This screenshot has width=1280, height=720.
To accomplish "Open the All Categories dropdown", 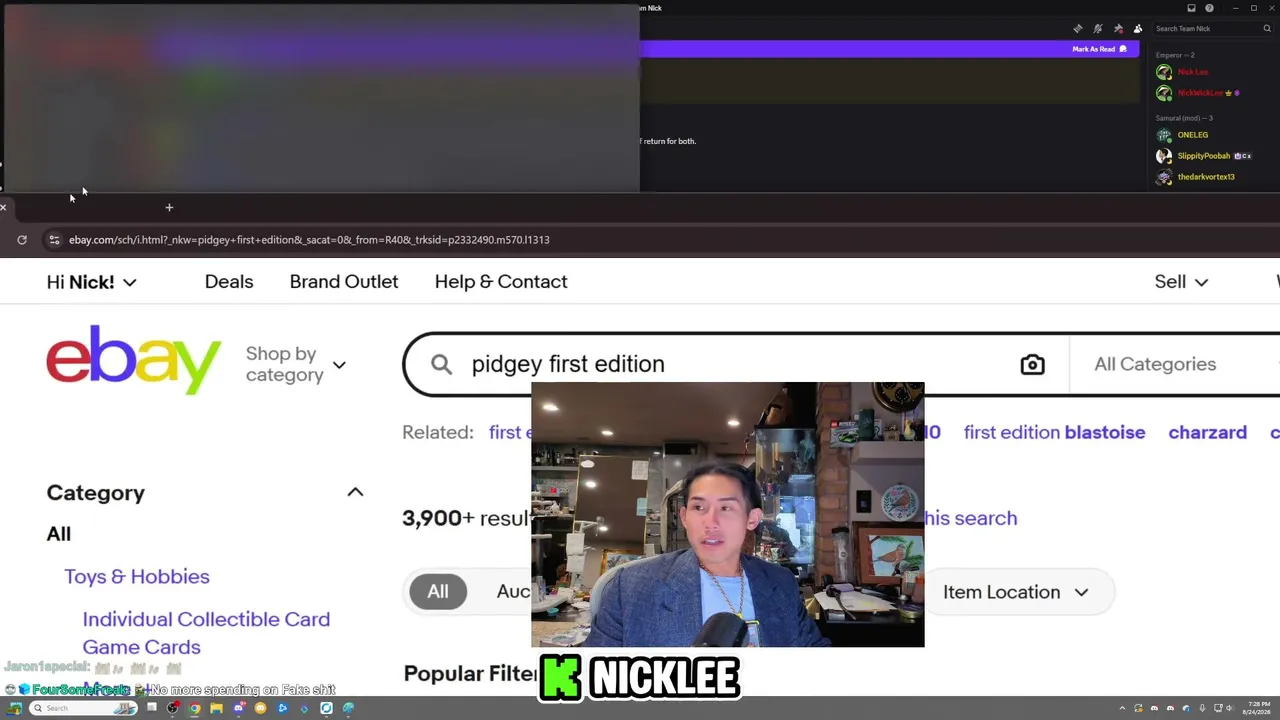I will click(1174, 364).
